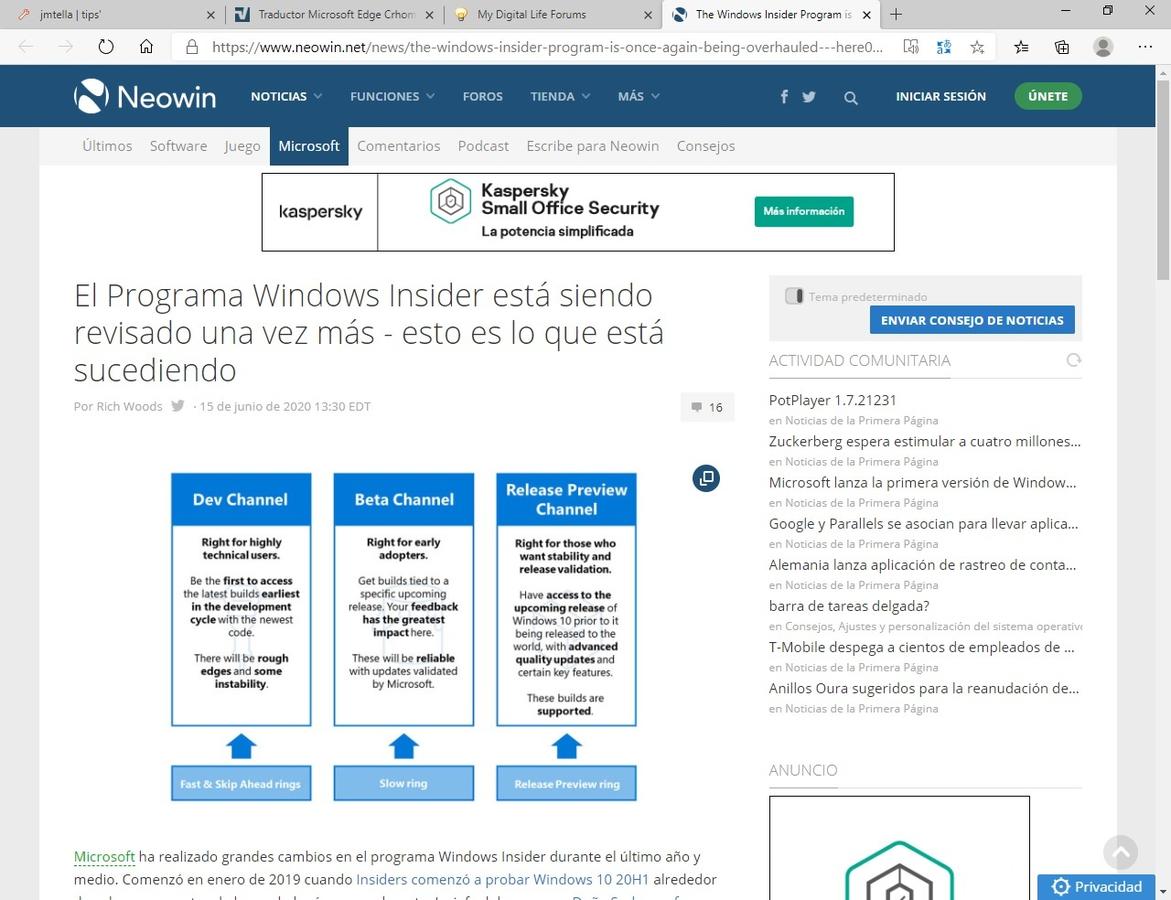1171x900 pixels.
Task: Select the Software section in subnav
Action: point(178,146)
